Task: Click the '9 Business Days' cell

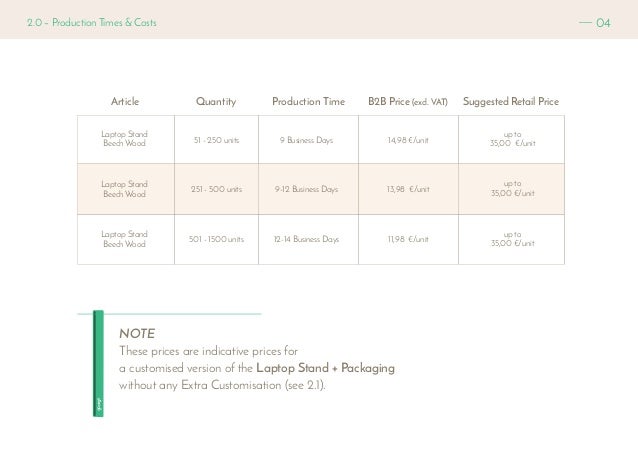Action: 306,141
